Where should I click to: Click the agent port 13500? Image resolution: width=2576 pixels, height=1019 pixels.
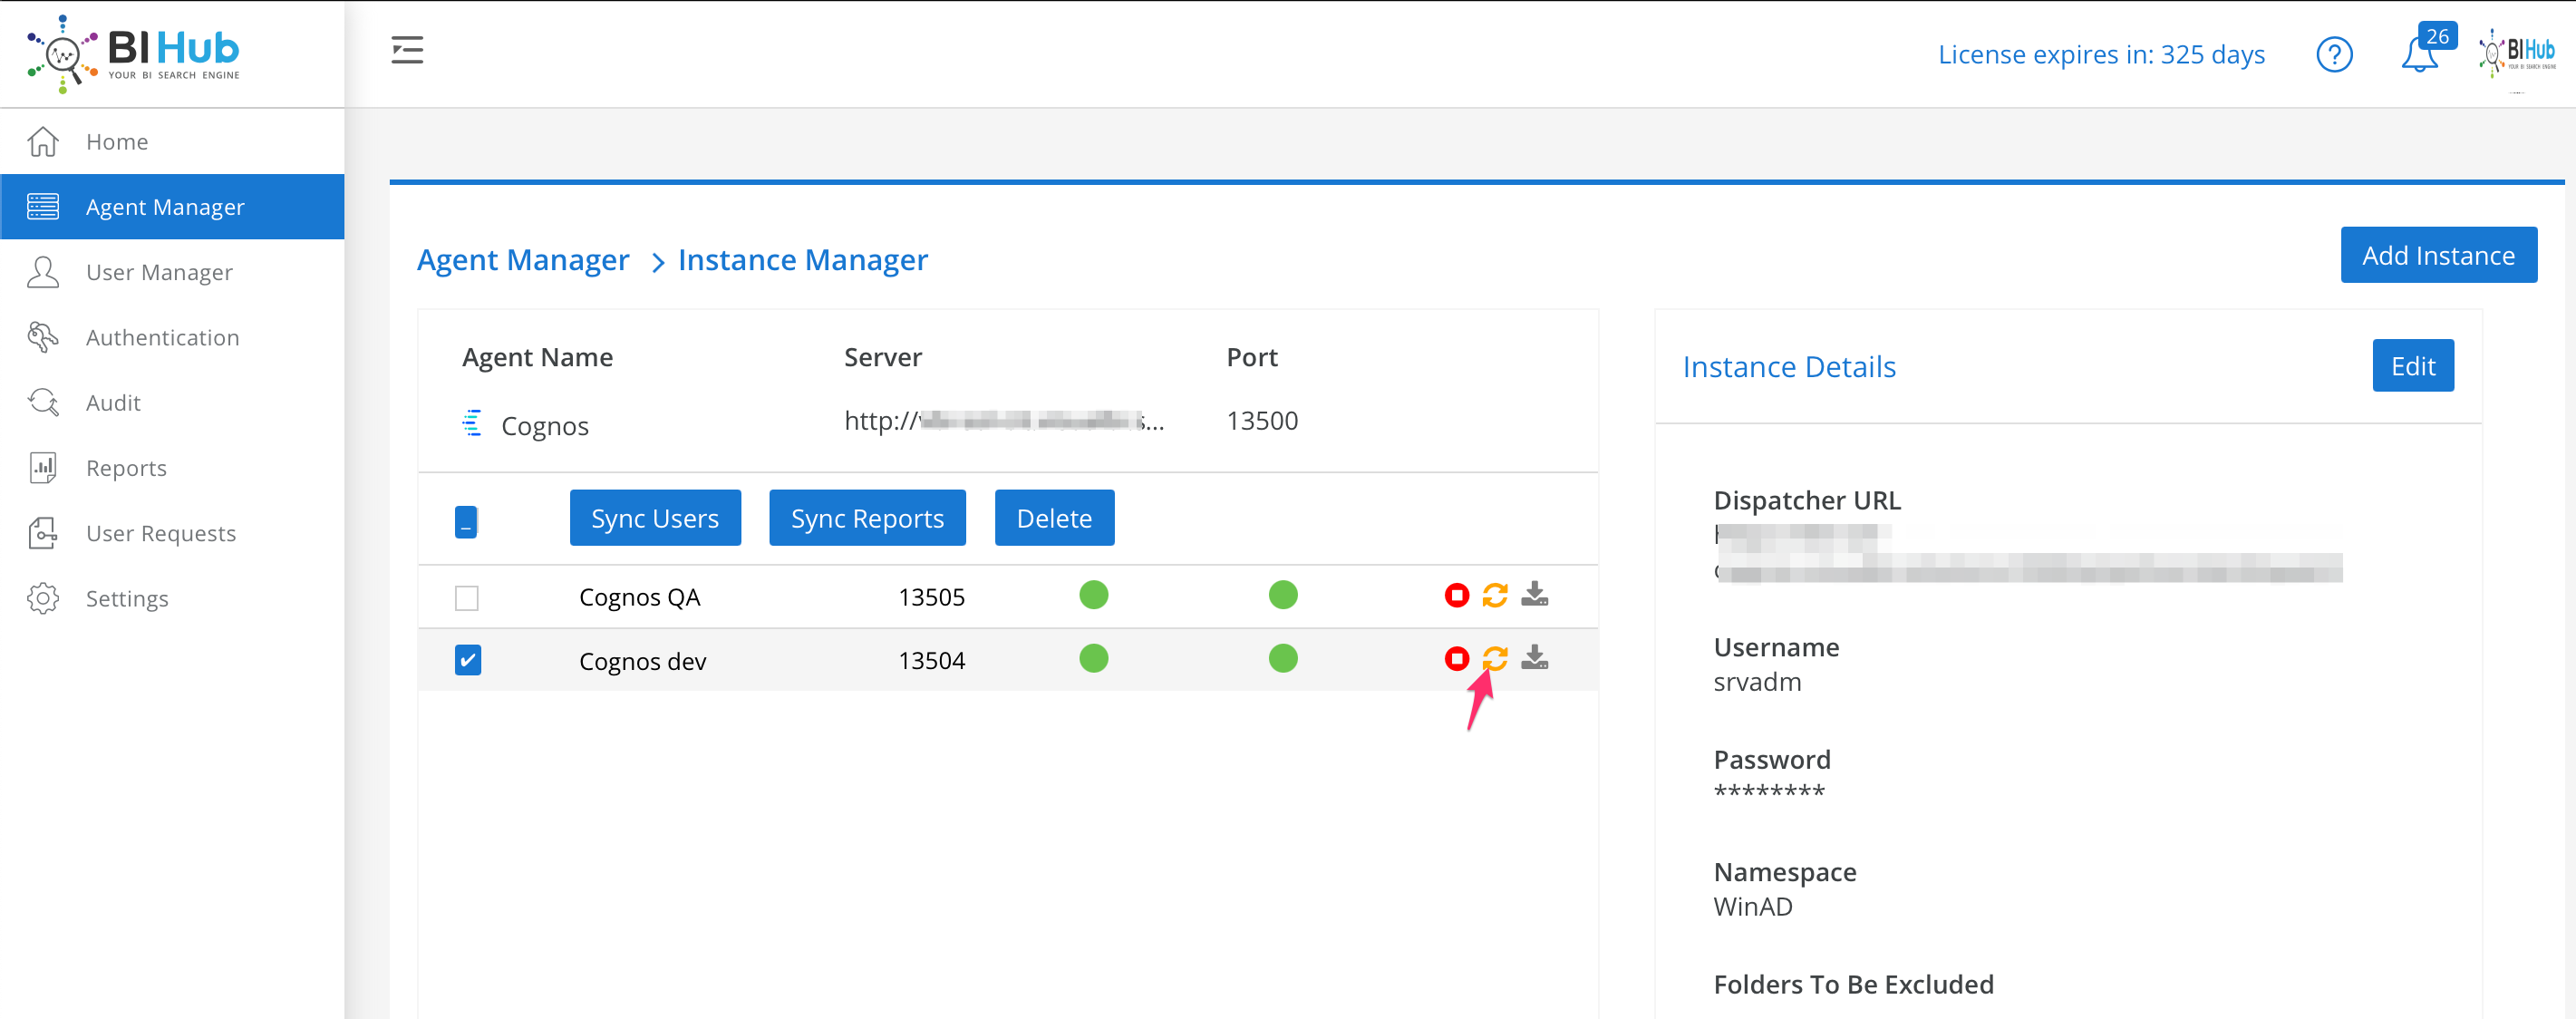click(x=1262, y=420)
